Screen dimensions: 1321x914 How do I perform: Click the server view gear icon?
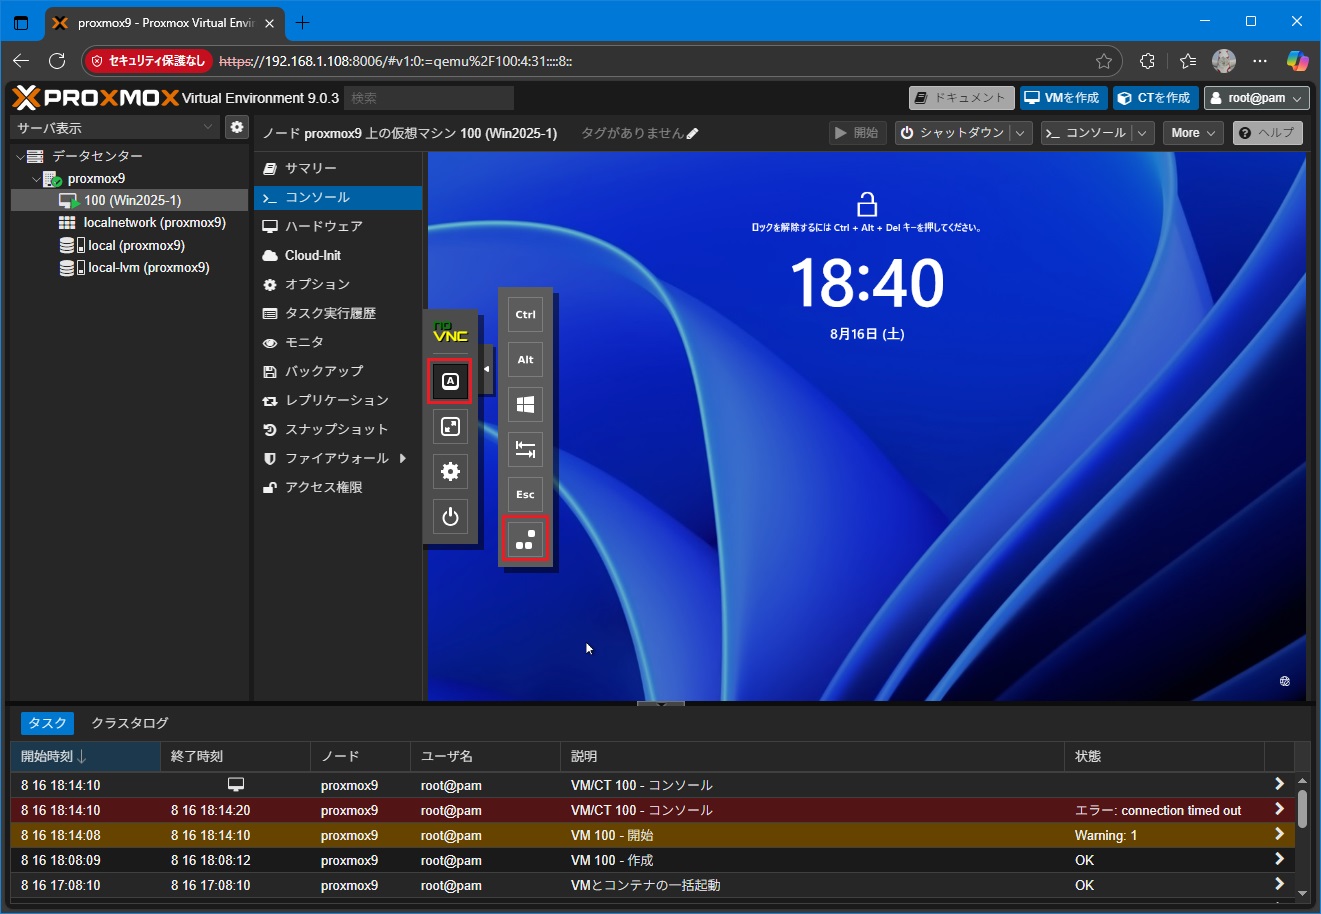coord(236,127)
